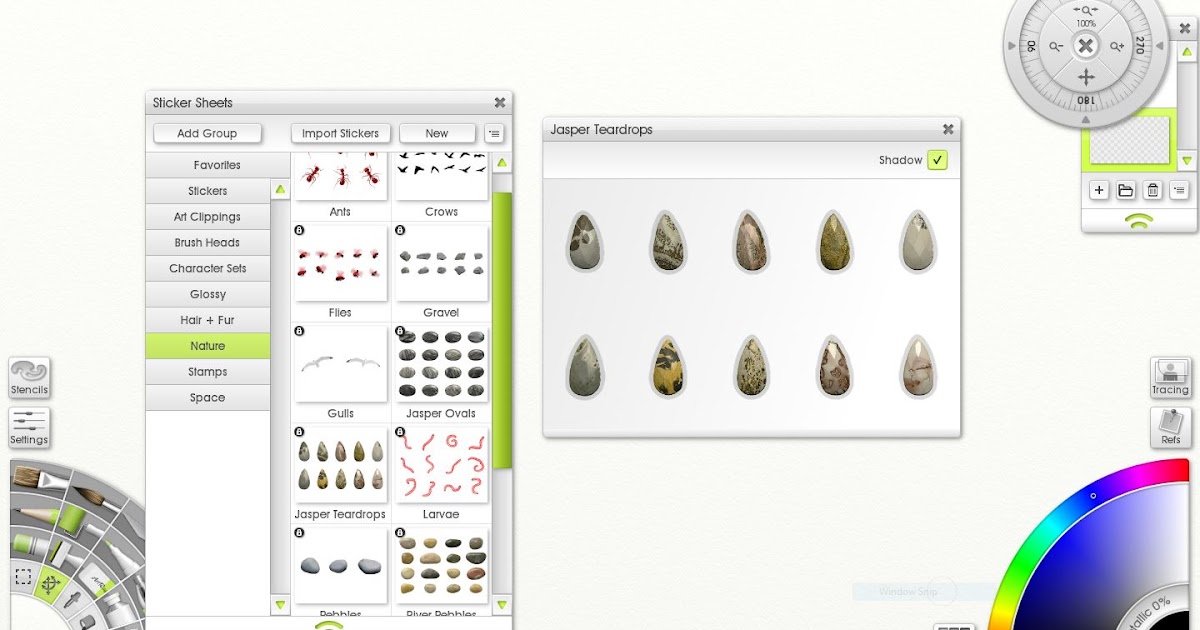The height and width of the screenshot is (630, 1200).
Task: Zoom out with canvas positioner
Action: coord(1056,46)
